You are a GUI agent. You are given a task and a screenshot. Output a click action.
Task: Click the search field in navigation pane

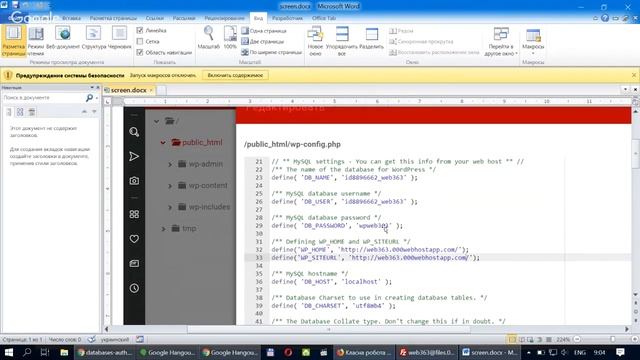coord(43,98)
